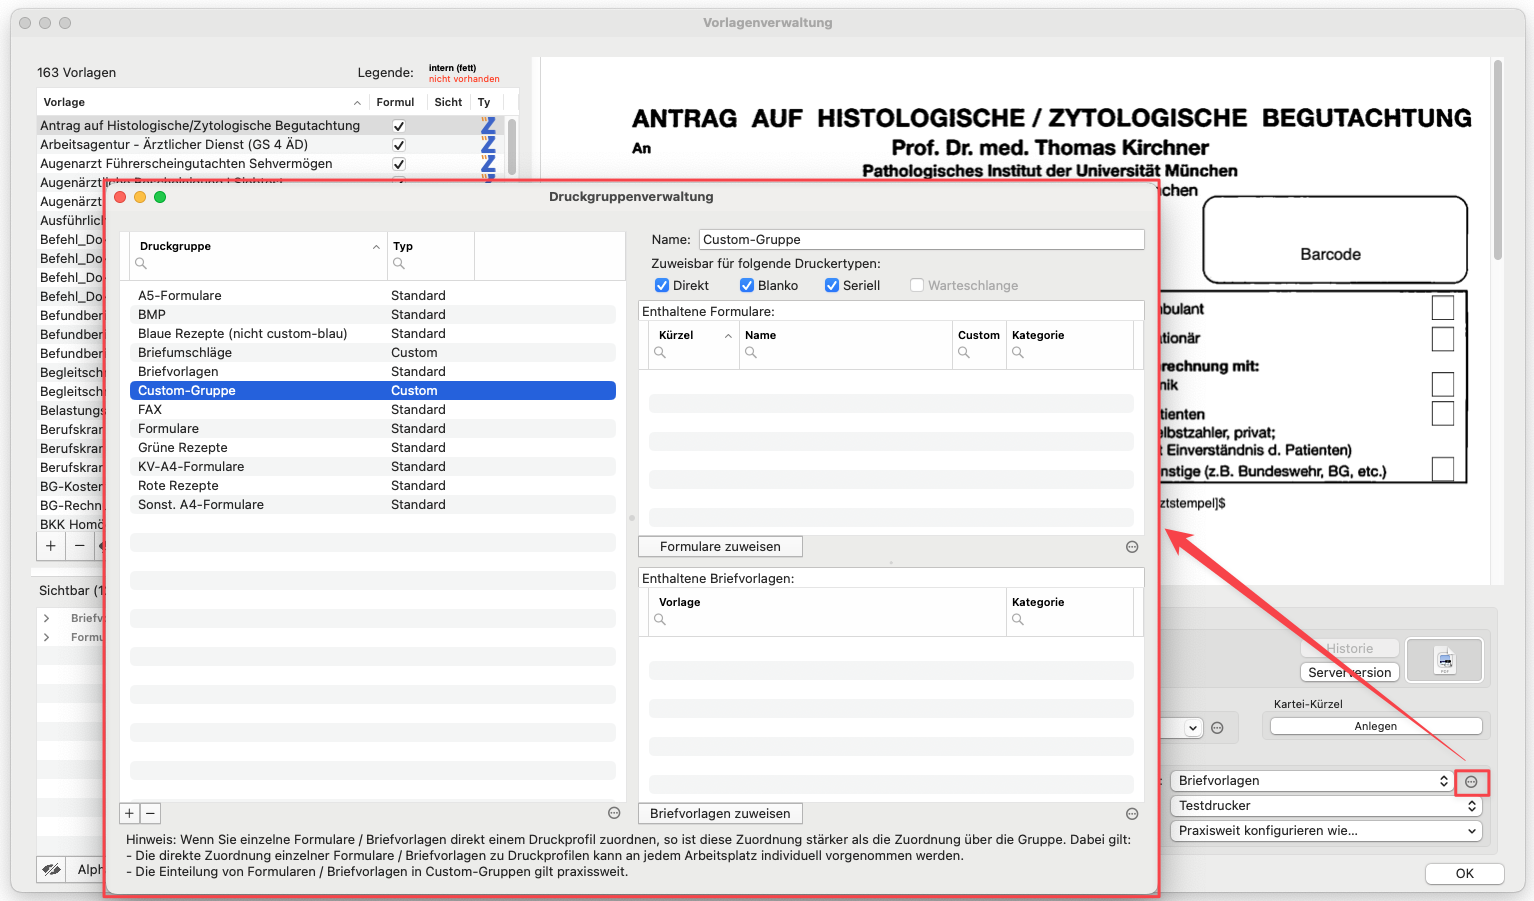Open the options circle below the Druckgruppe list

[x=614, y=813]
